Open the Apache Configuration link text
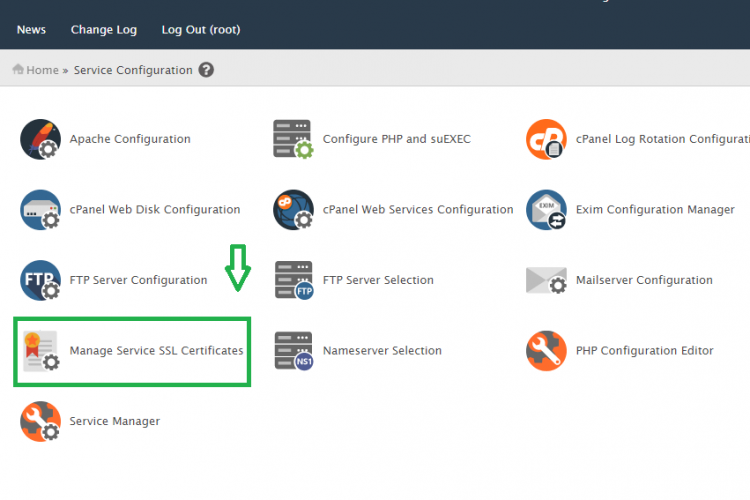The width and height of the screenshot is (750, 500). pyautogui.click(x=130, y=139)
